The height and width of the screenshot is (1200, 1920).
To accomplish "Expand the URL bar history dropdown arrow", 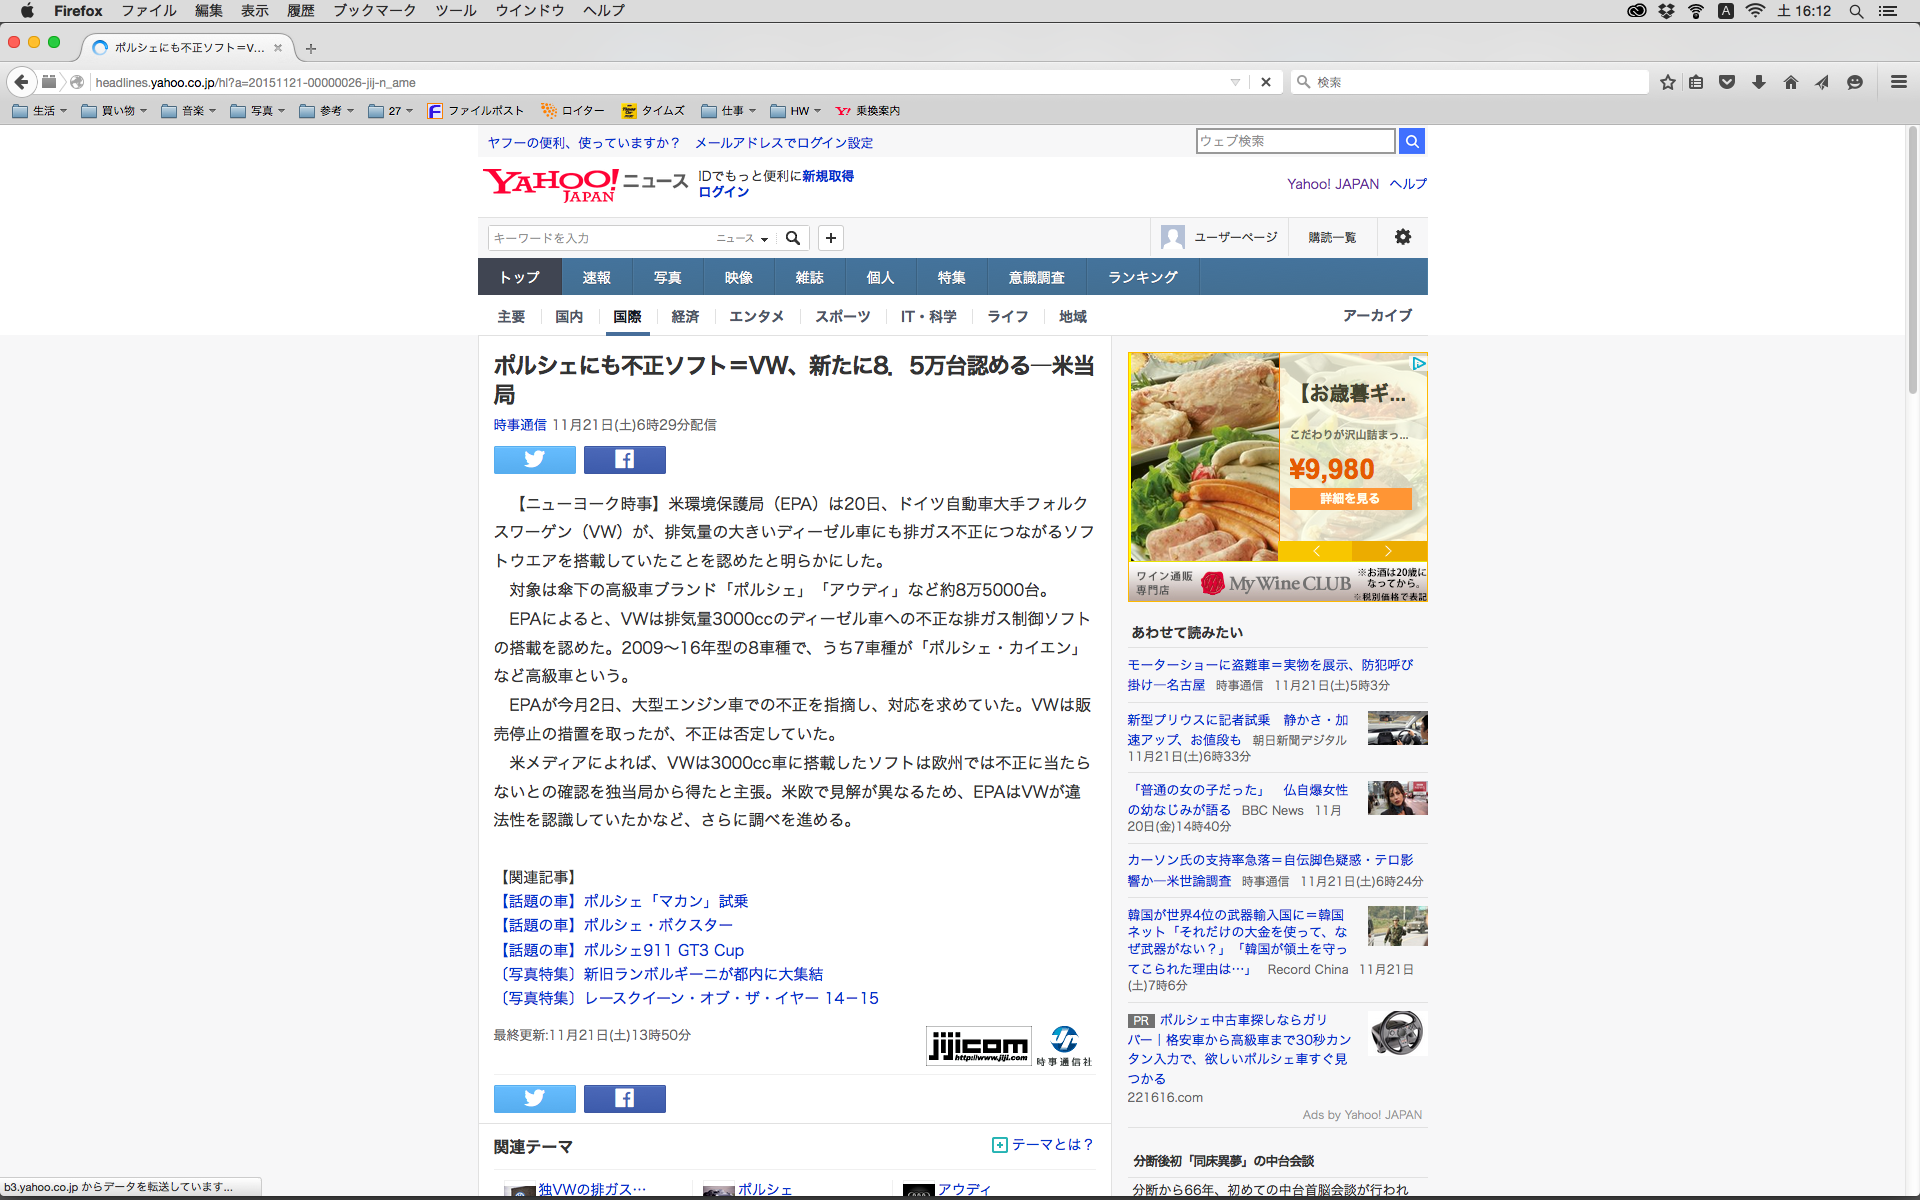I will click(1235, 82).
